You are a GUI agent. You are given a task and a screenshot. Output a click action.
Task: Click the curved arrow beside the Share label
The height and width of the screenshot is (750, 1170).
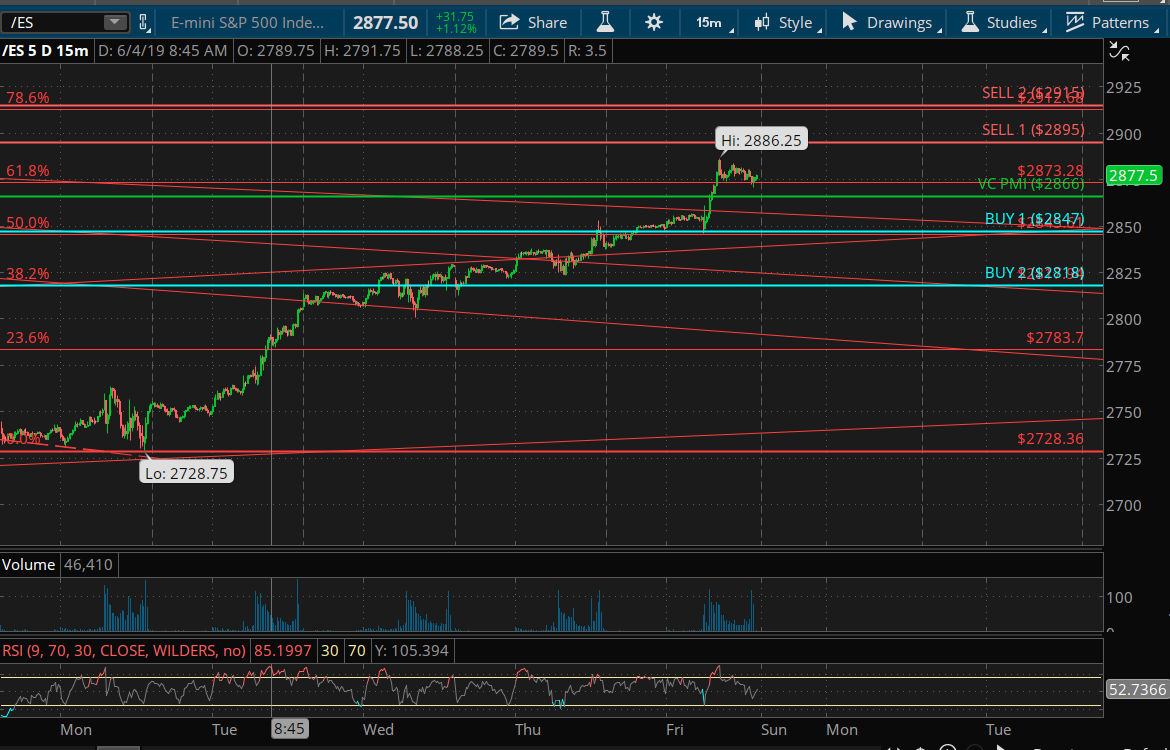pyautogui.click(x=509, y=22)
